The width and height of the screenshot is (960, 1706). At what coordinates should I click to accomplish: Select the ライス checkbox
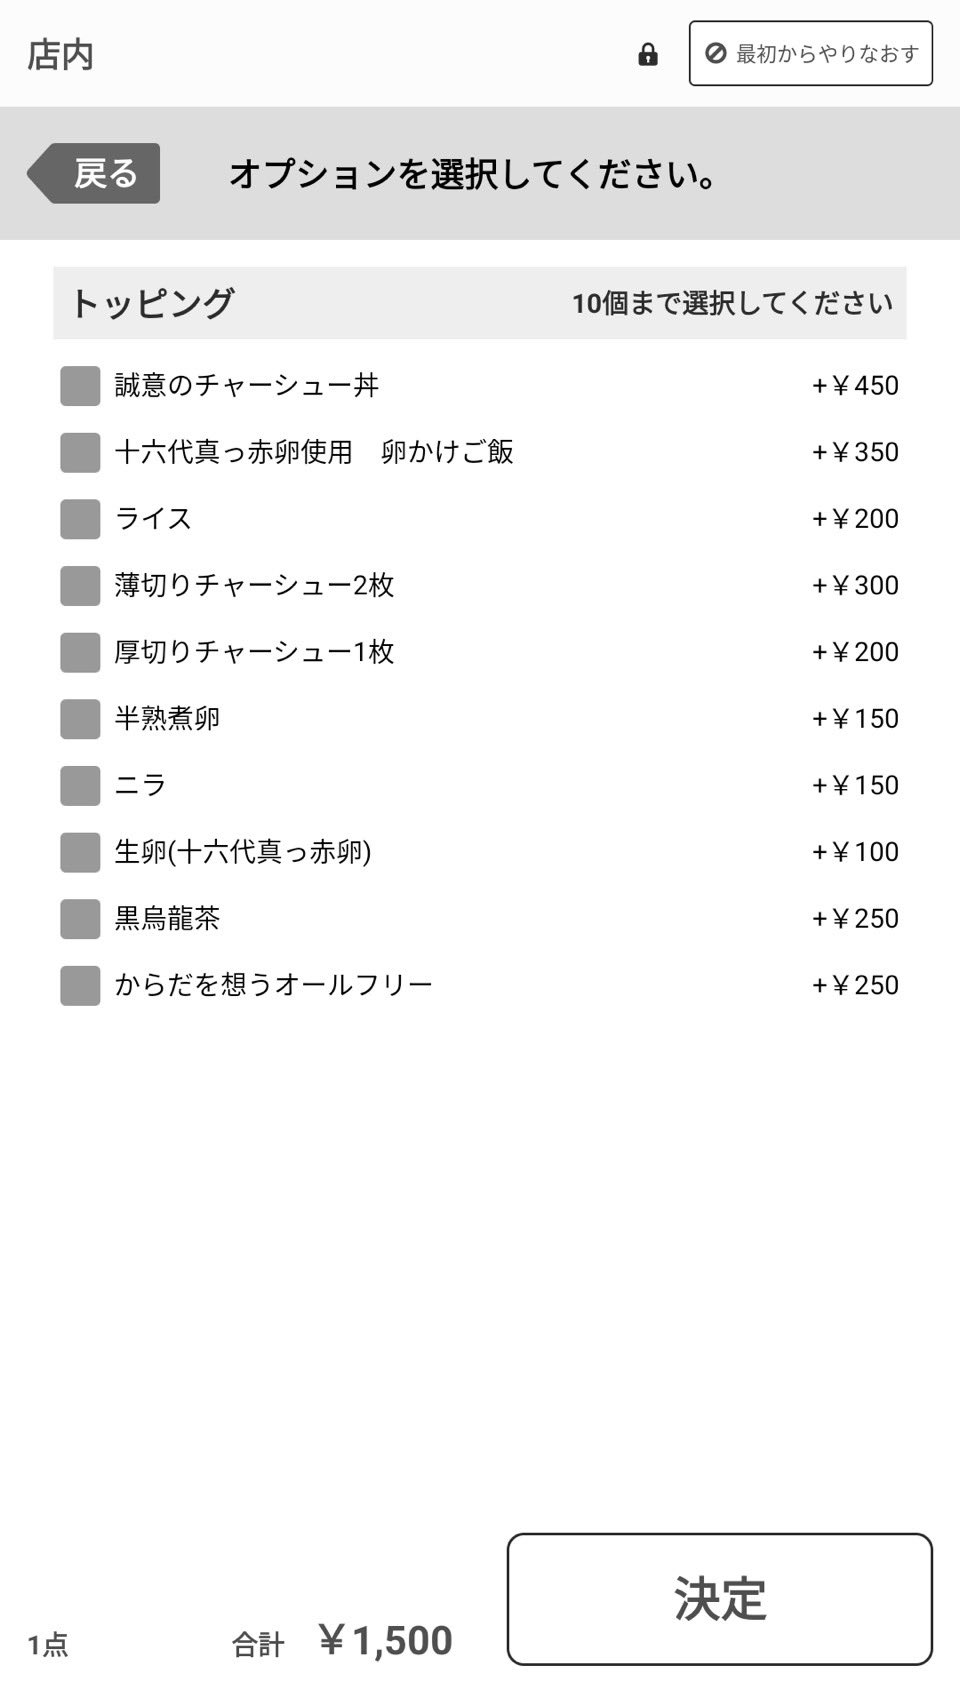[80, 519]
